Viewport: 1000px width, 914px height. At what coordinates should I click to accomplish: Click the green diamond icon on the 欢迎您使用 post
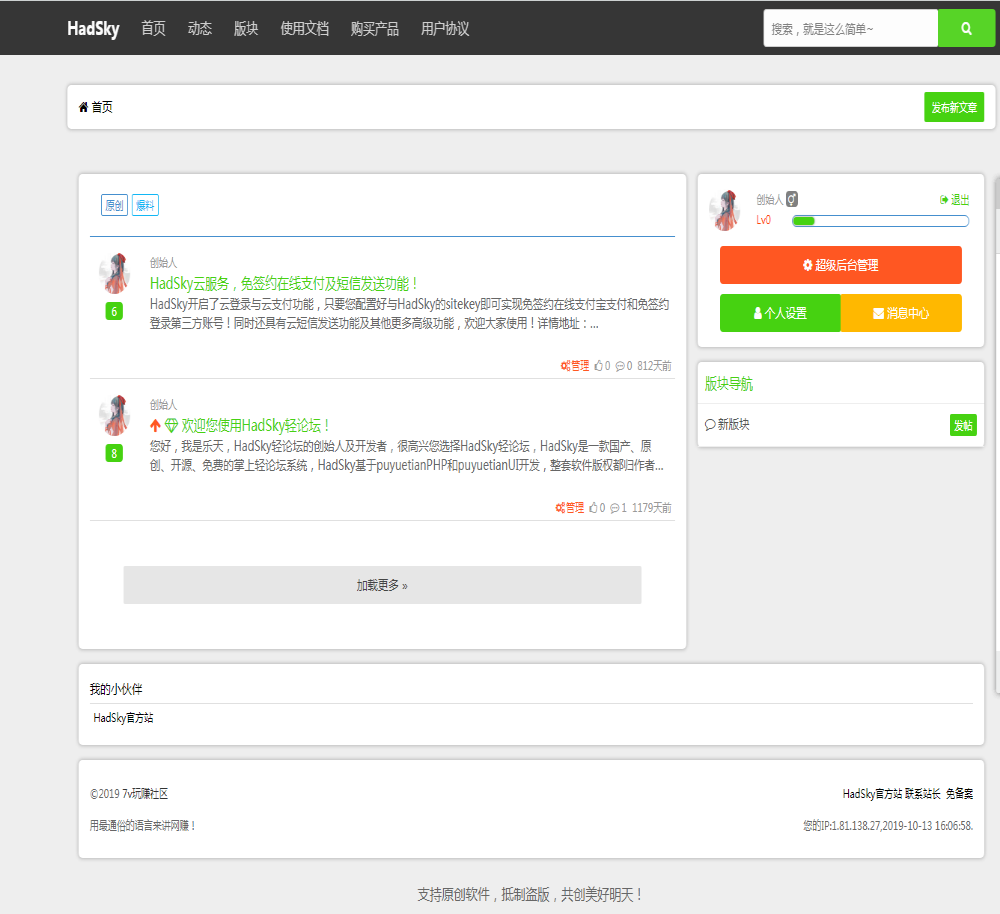(171, 425)
